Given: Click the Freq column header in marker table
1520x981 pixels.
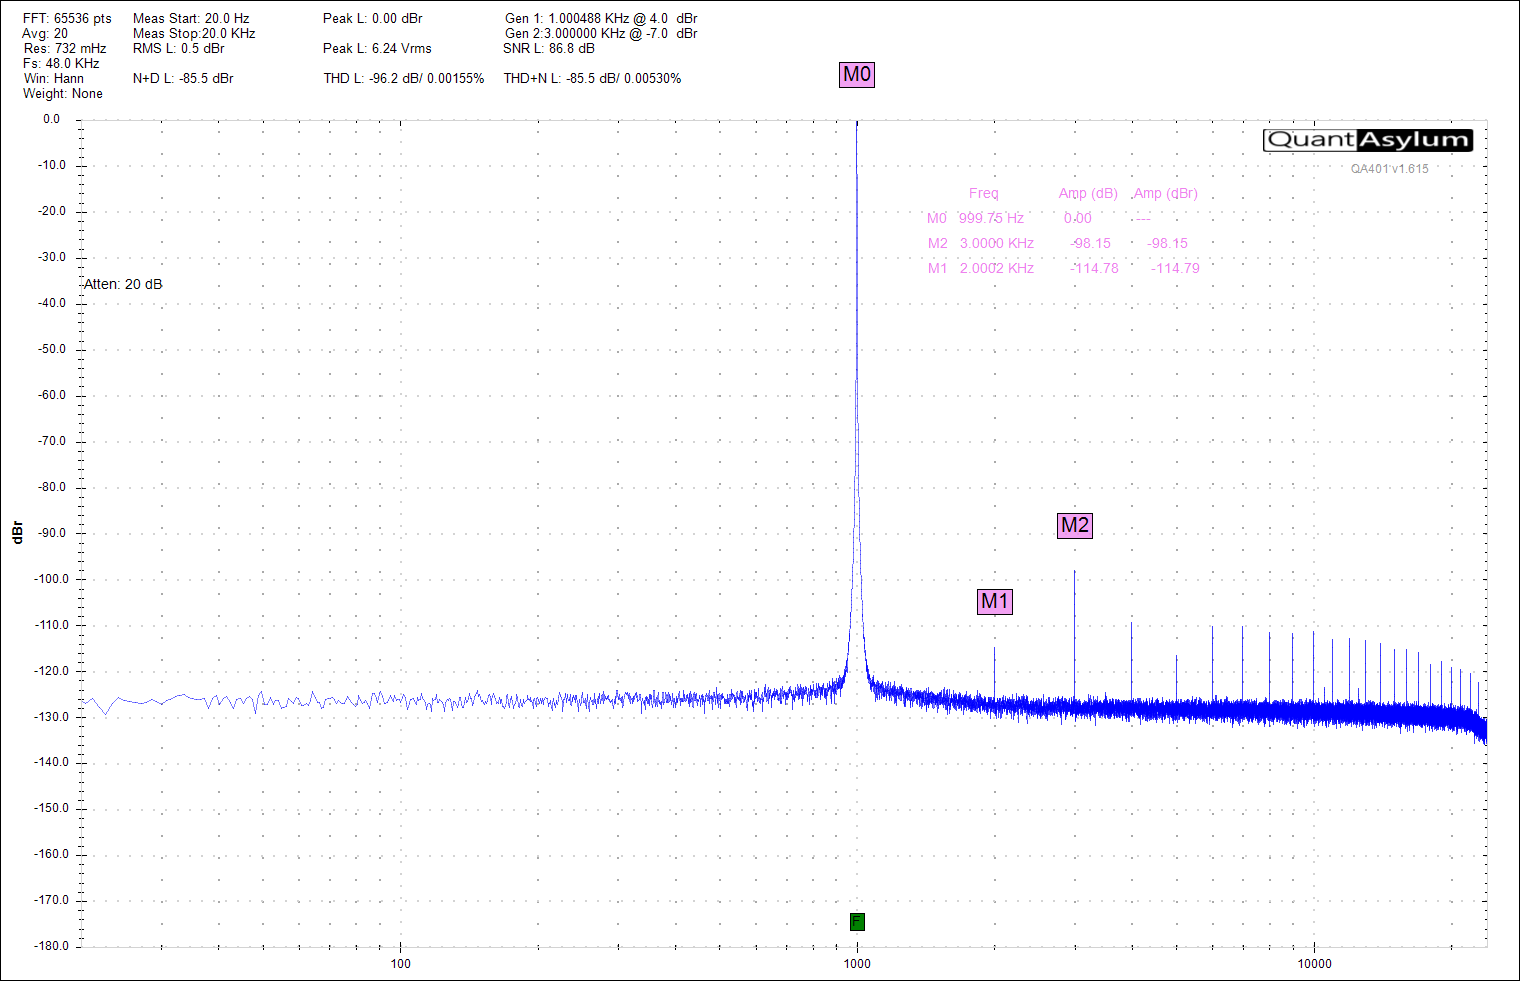Looking at the screenshot, I should pyautogui.click(x=983, y=193).
